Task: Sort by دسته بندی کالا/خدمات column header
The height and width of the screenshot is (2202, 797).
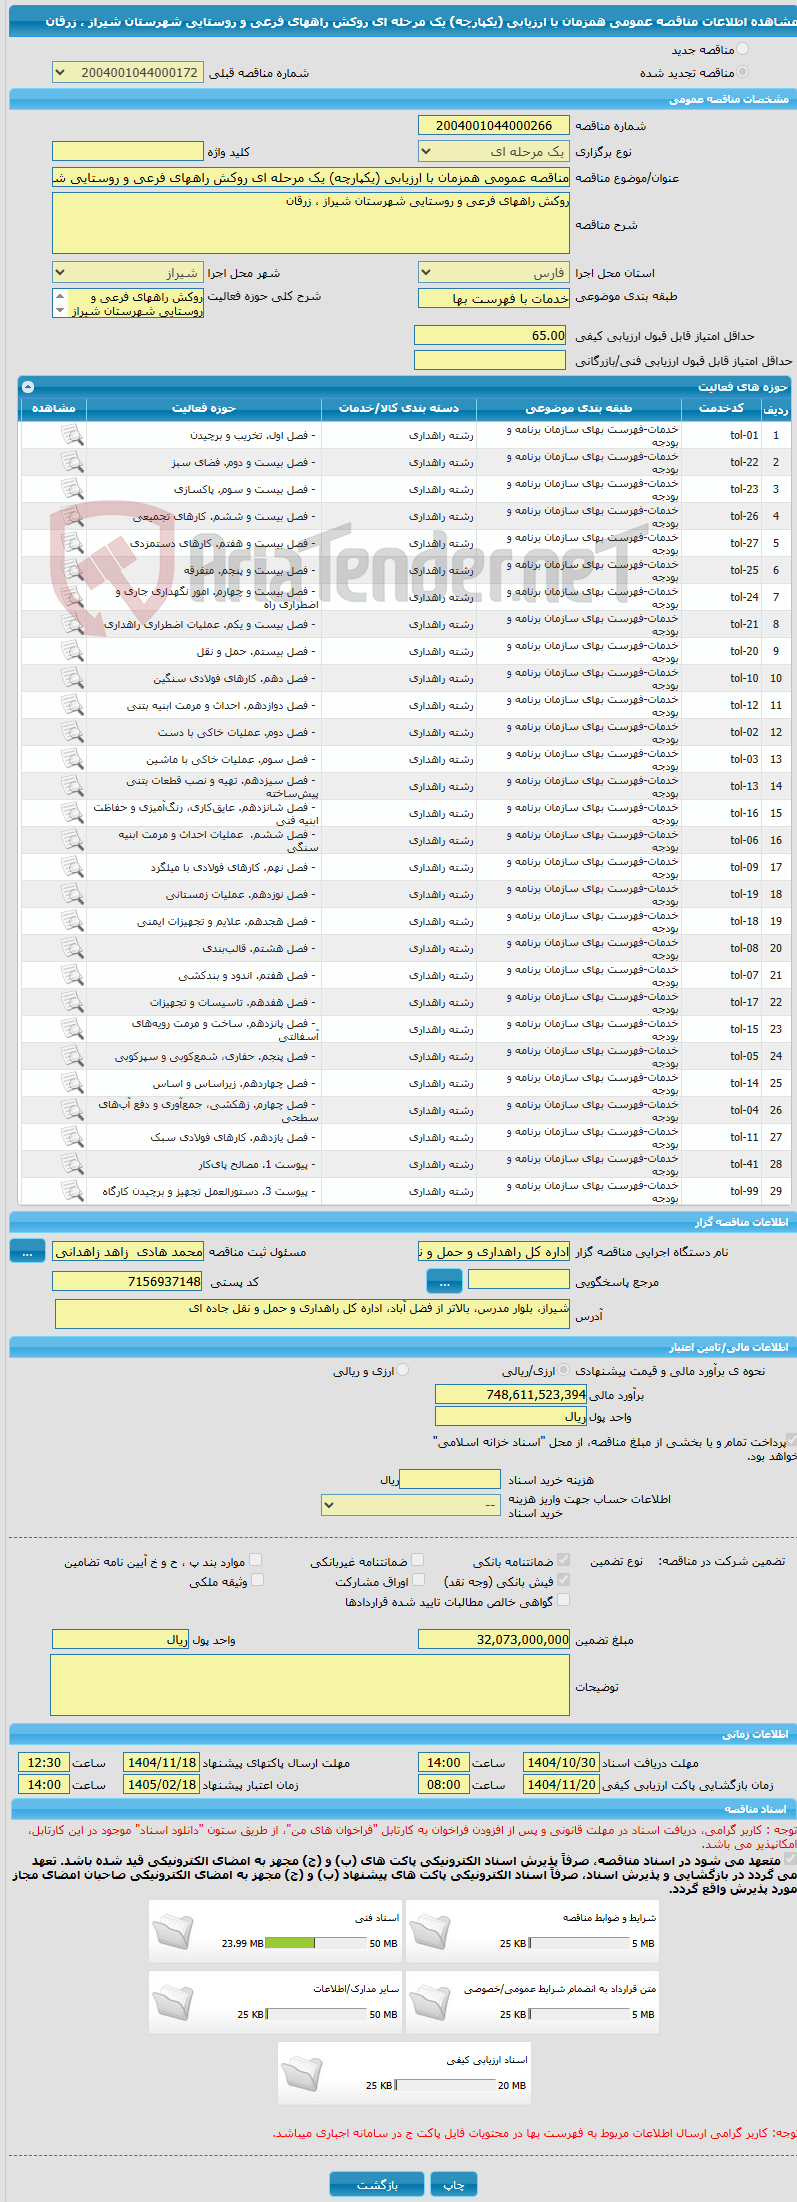Action: (x=399, y=408)
